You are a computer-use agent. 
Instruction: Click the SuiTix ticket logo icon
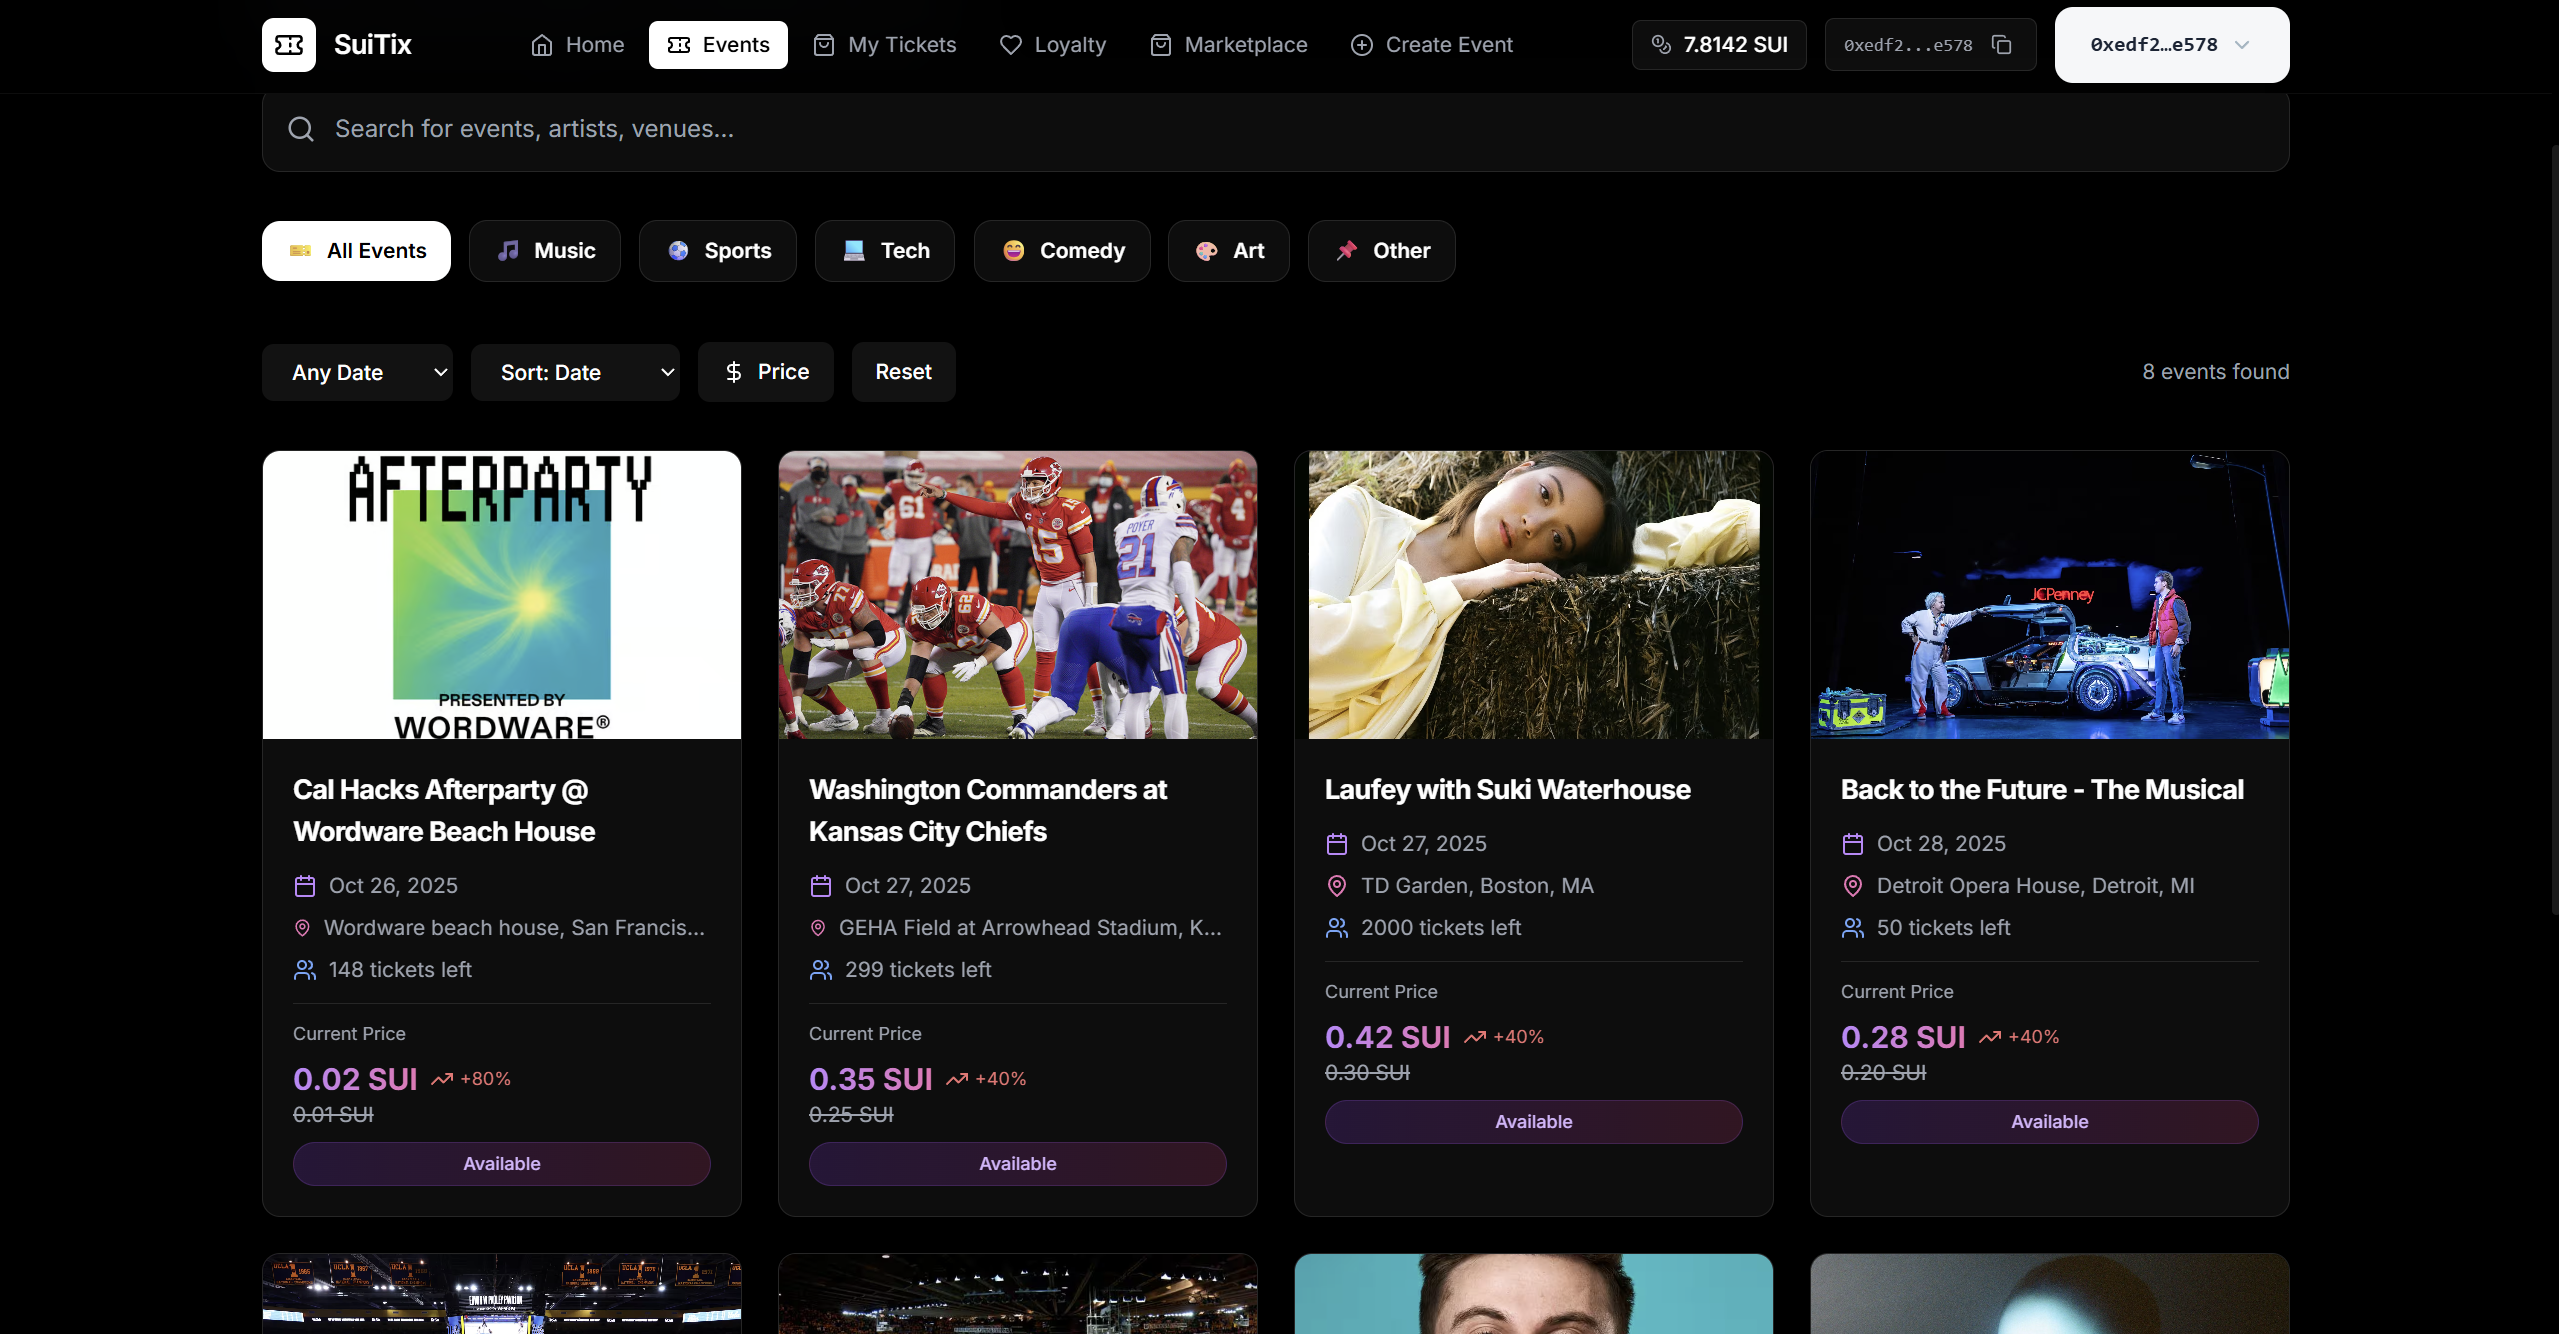[288, 45]
